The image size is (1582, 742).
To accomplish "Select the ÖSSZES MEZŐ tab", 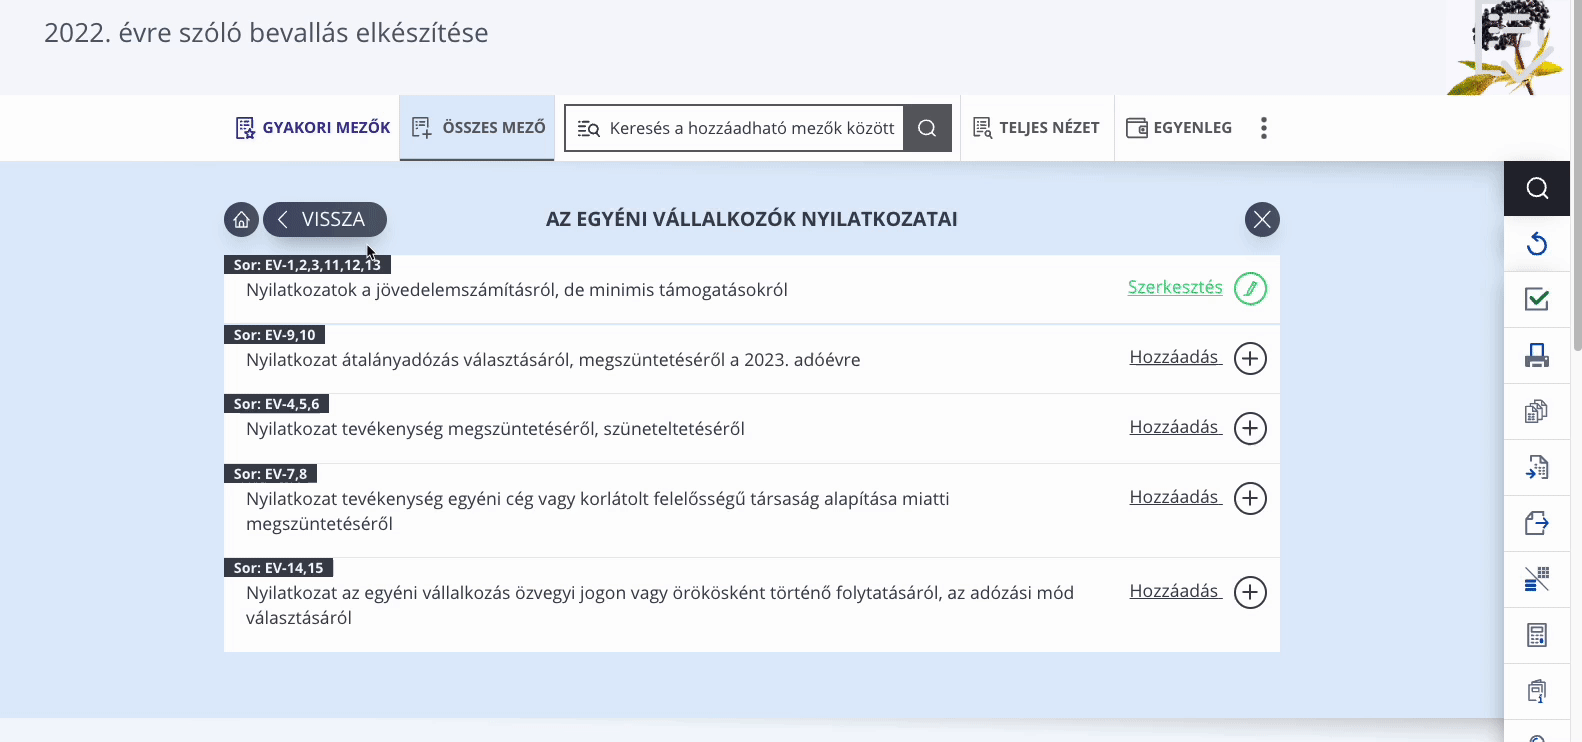I will [x=478, y=128].
